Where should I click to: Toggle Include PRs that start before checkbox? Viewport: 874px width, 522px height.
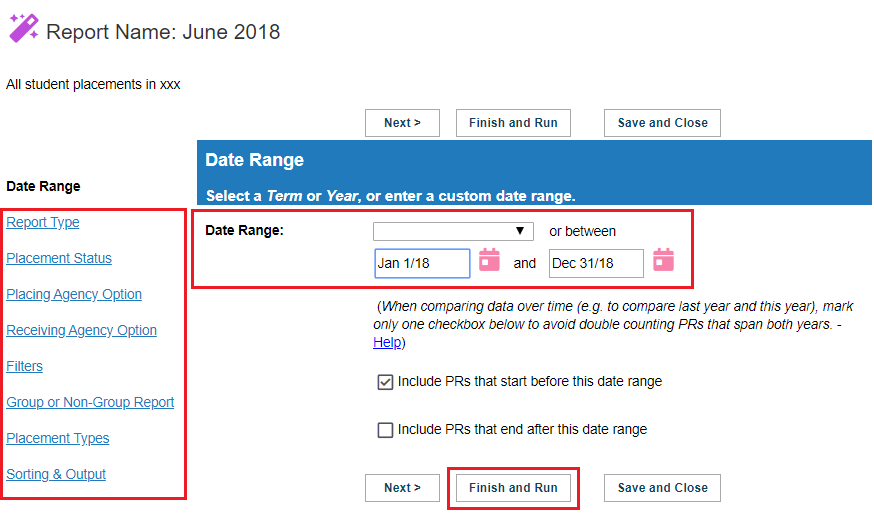click(x=385, y=382)
